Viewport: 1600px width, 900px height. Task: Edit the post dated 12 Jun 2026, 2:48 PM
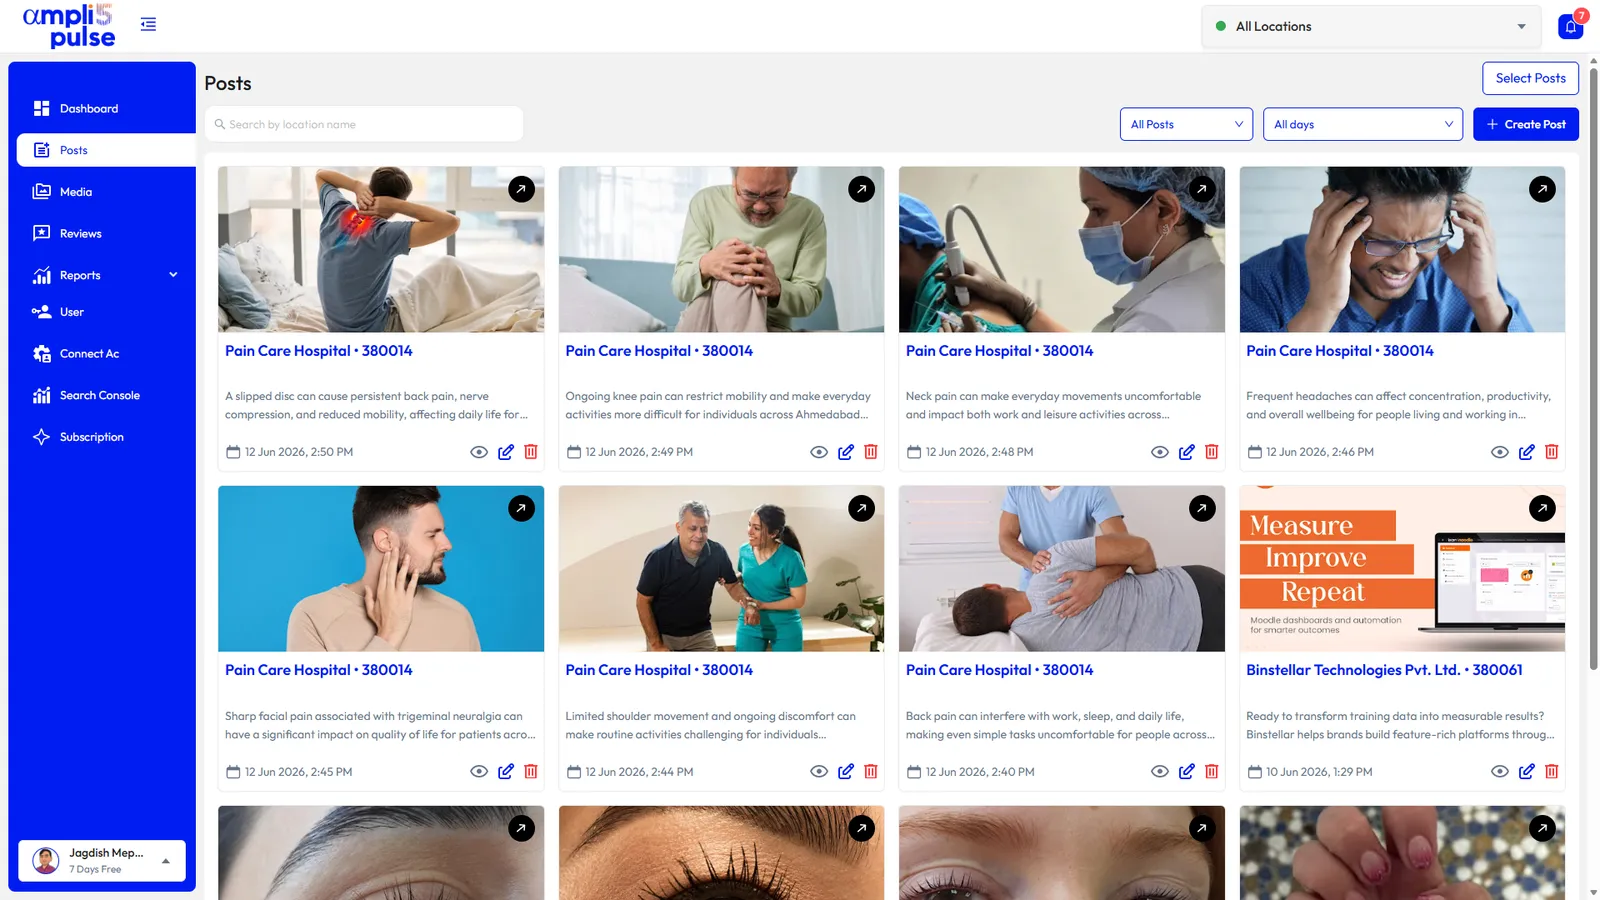tap(1187, 452)
